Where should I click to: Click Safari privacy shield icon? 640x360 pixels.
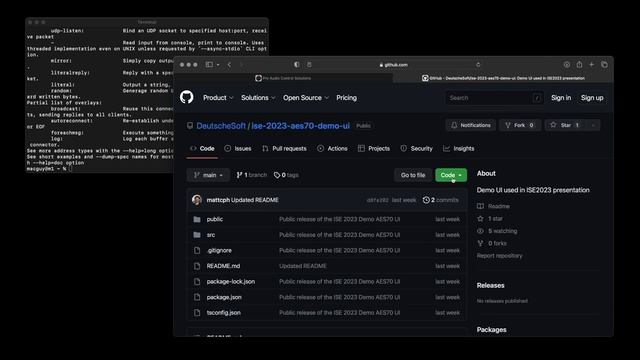pos(297,64)
